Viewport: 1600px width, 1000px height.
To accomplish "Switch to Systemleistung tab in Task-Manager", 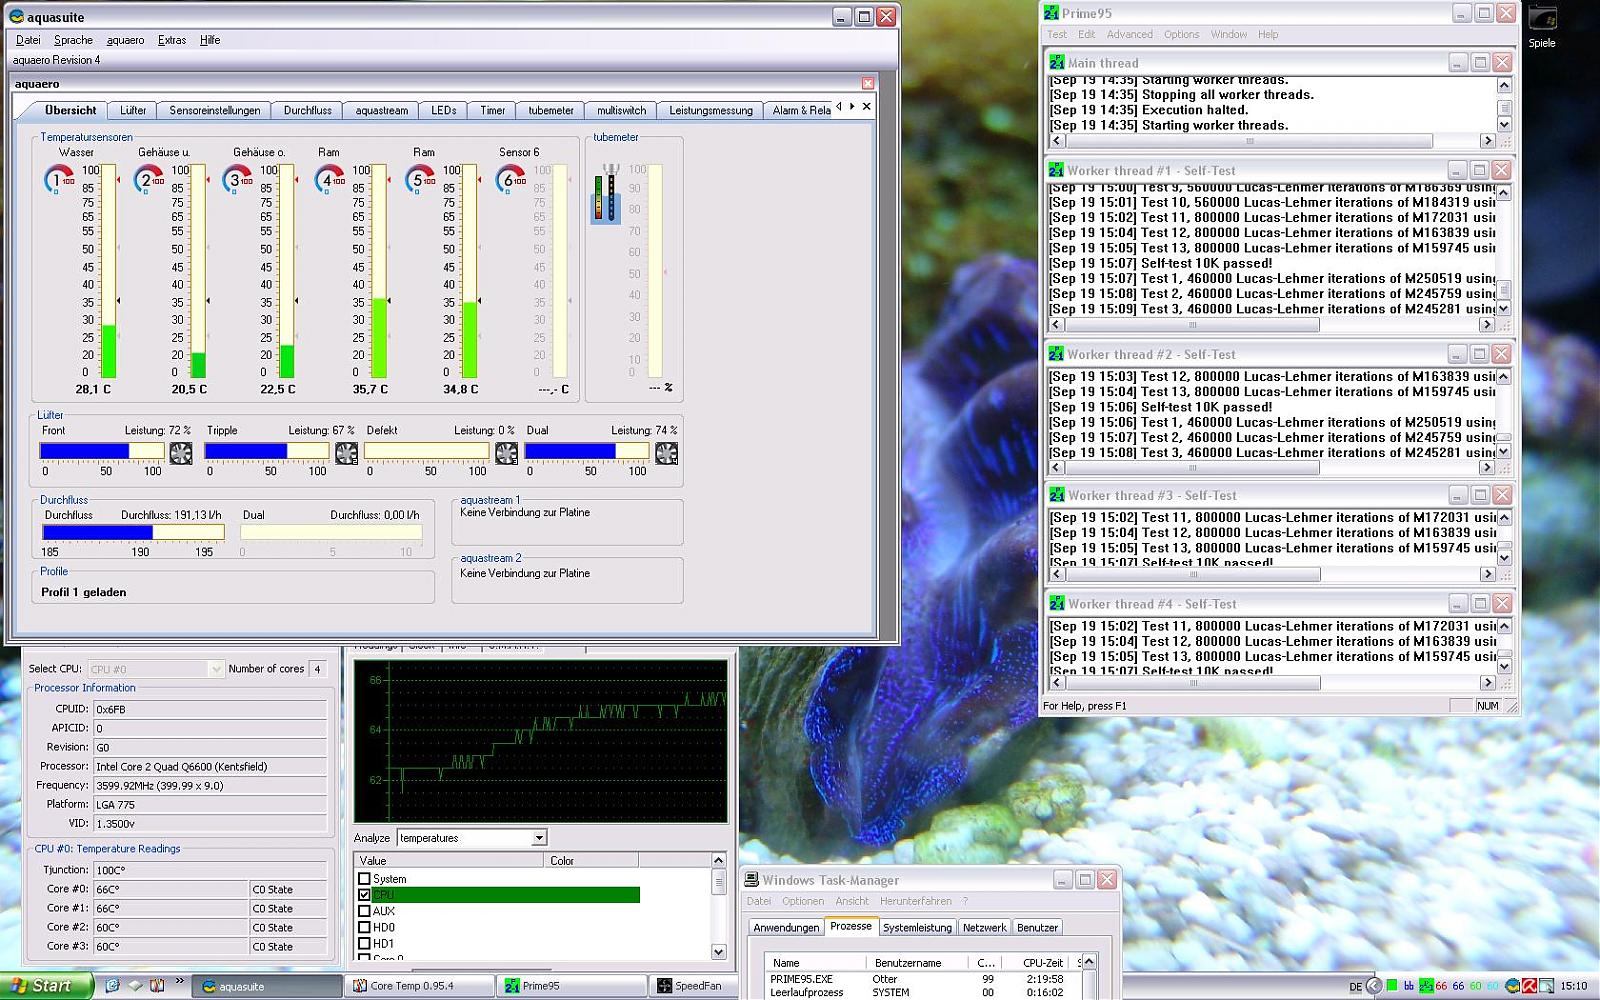I will (917, 927).
